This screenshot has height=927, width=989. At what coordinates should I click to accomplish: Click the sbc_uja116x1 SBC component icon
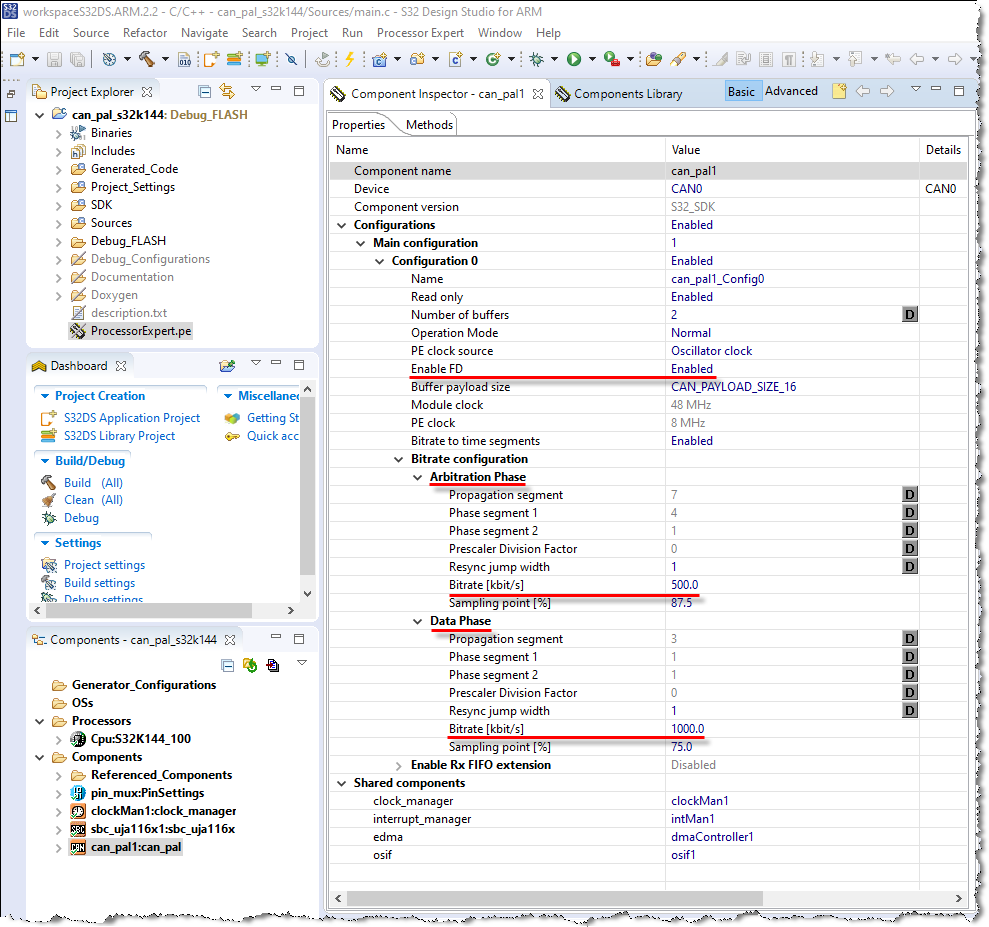pyautogui.click(x=78, y=829)
